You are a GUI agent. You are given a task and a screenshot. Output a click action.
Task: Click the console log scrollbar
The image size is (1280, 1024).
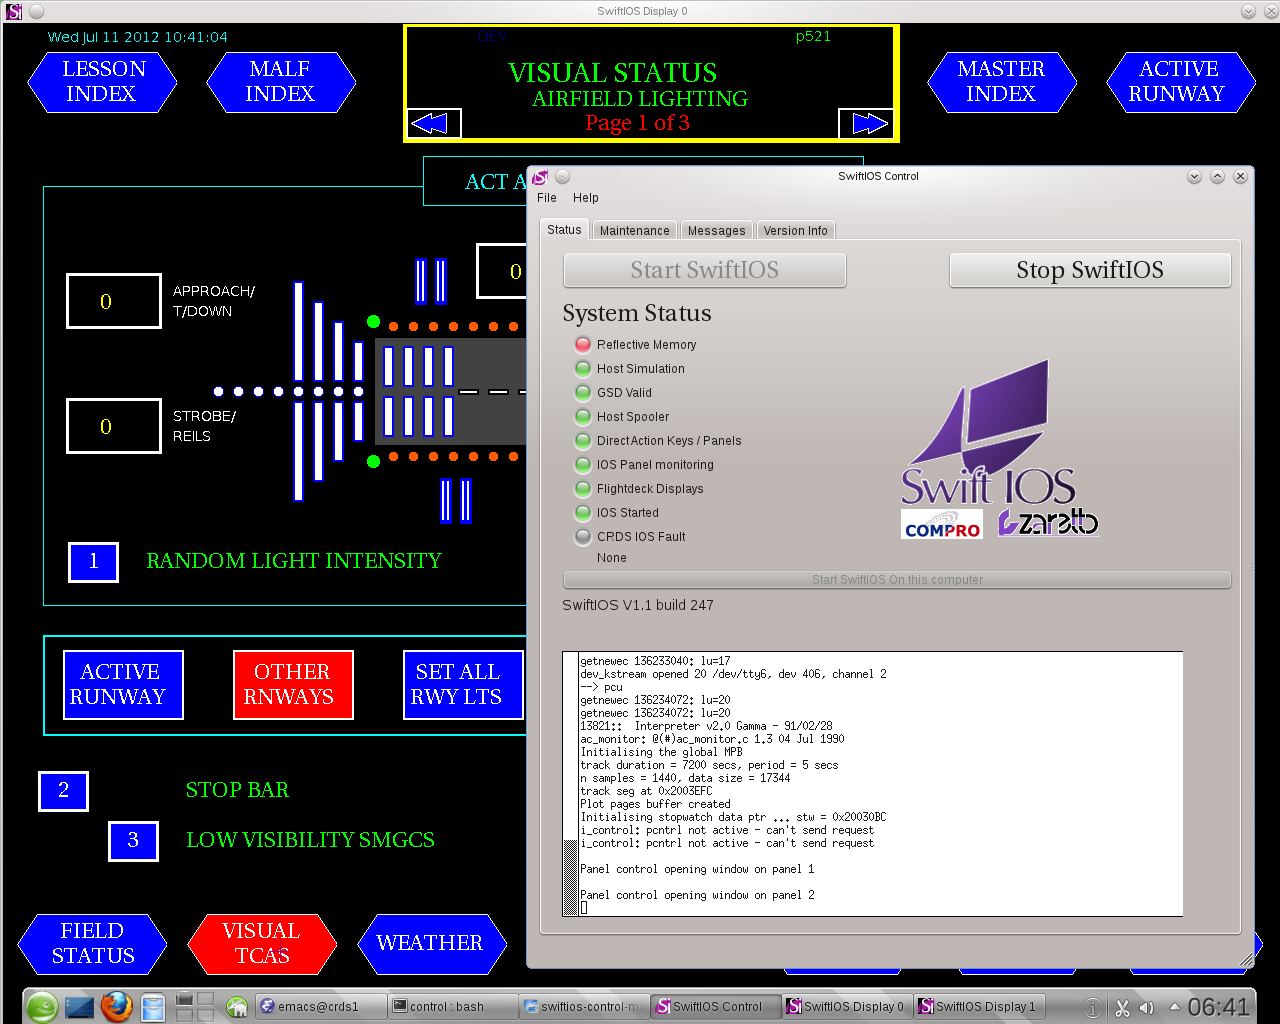pos(571,783)
